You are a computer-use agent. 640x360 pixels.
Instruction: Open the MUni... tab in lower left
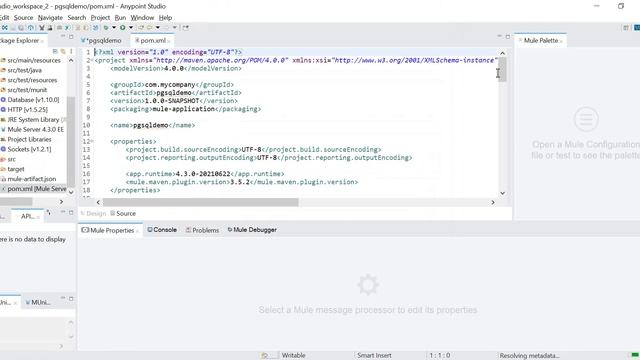click(x=38, y=302)
